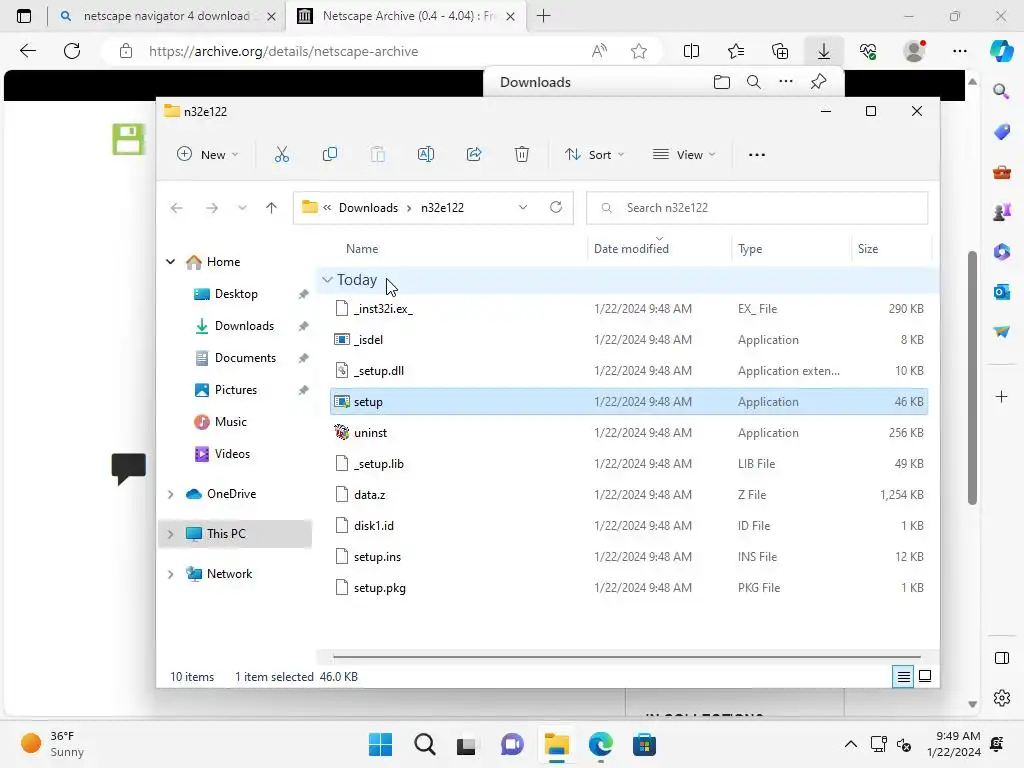The width and height of the screenshot is (1024, 768).
Task: Refresh the n32e122 folder view
Action: [x=556, y=207]
